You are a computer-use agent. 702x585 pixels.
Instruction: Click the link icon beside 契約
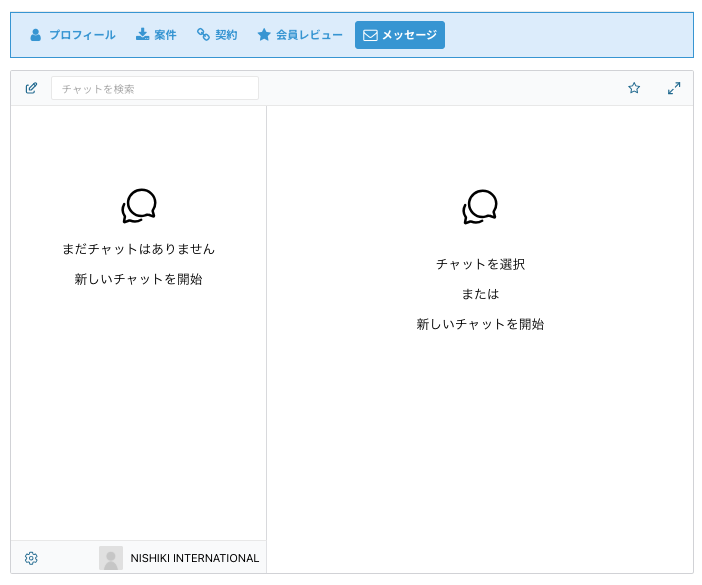coord(203,35)
